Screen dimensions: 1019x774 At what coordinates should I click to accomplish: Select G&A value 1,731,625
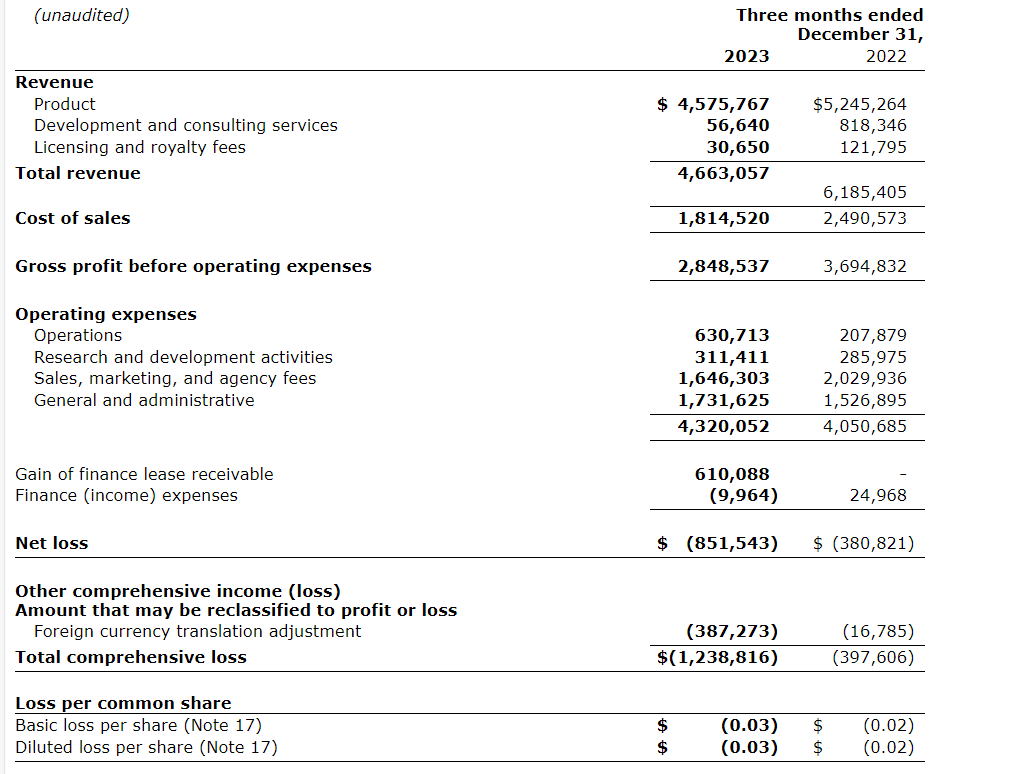(723, 400)
